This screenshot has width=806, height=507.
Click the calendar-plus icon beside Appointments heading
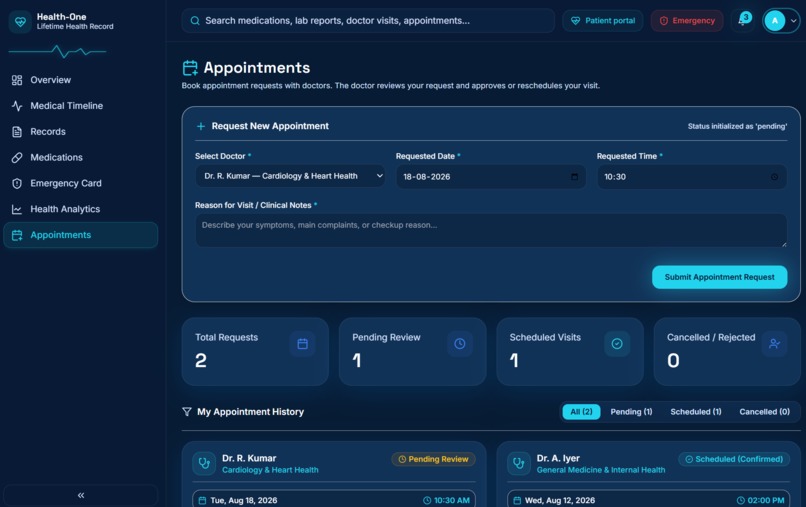(190, 68)
